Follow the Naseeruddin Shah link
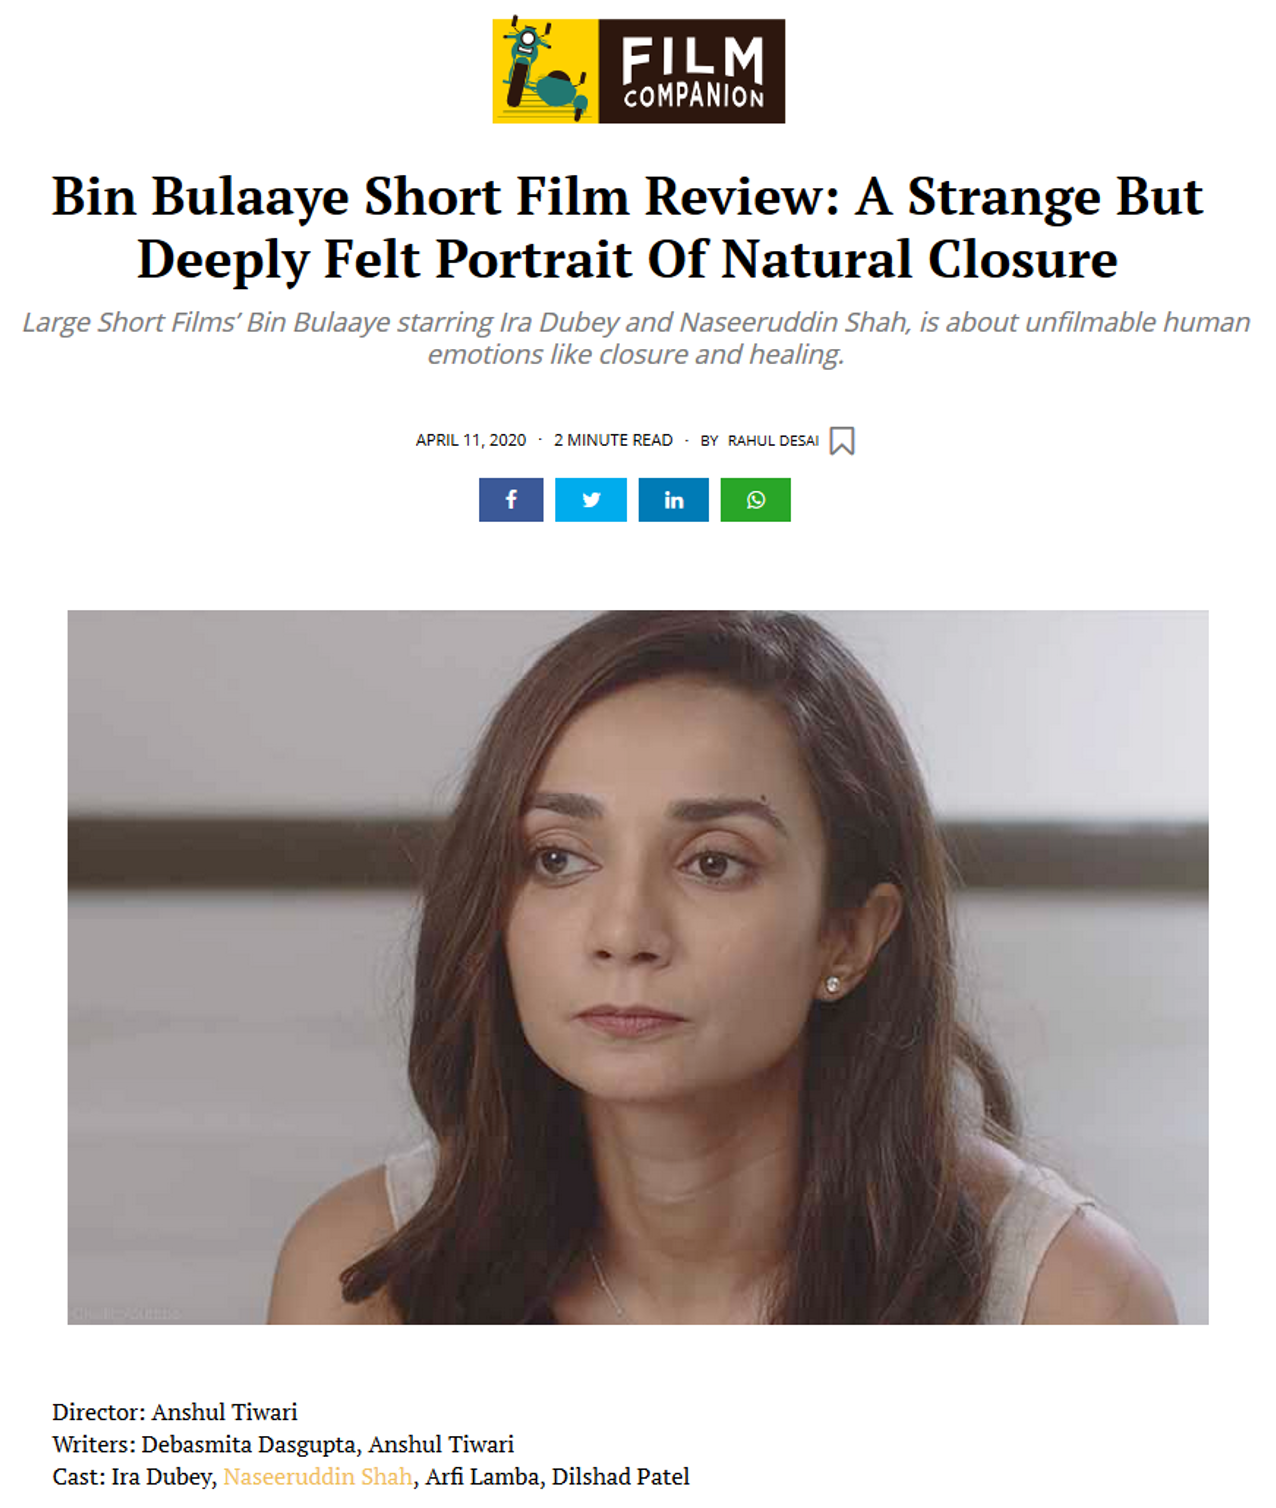 point(318,1477)
